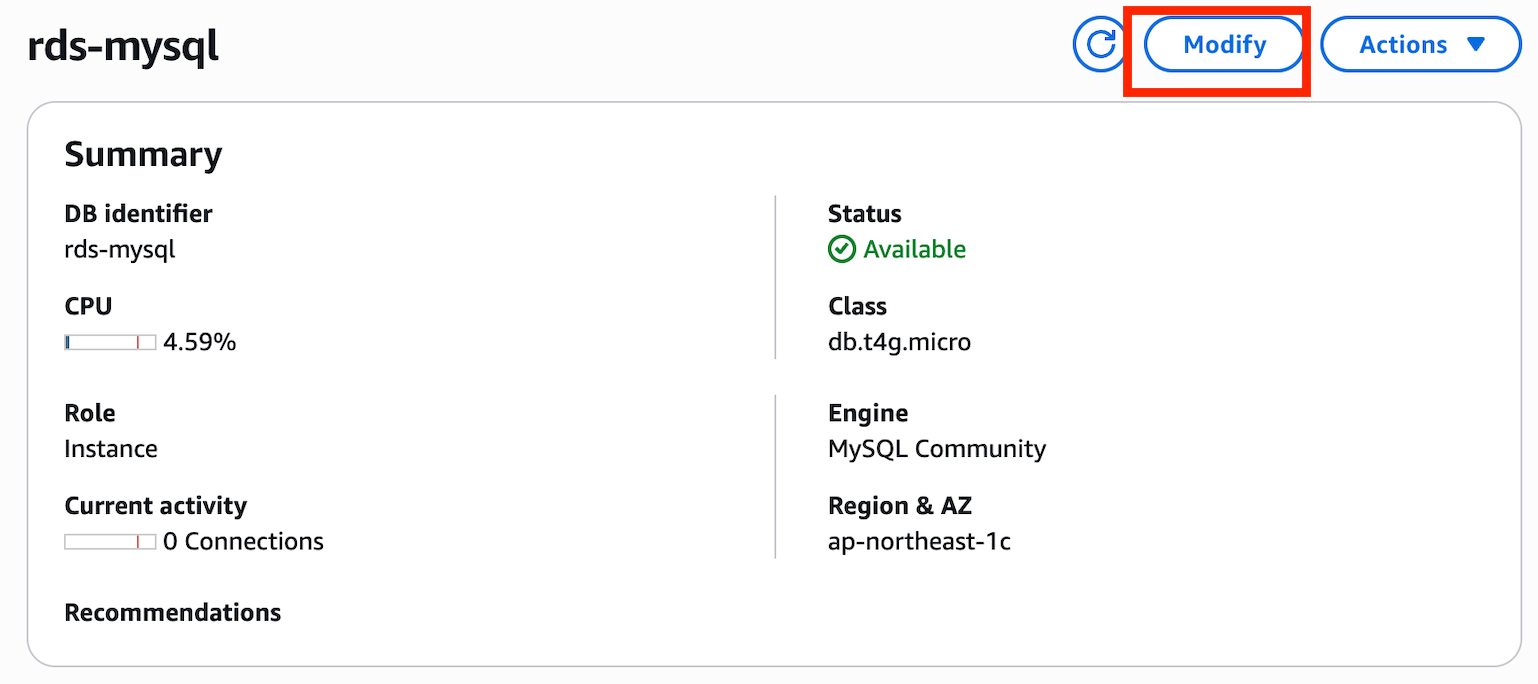Click the 4.59% CPU value

click(200, 343)
